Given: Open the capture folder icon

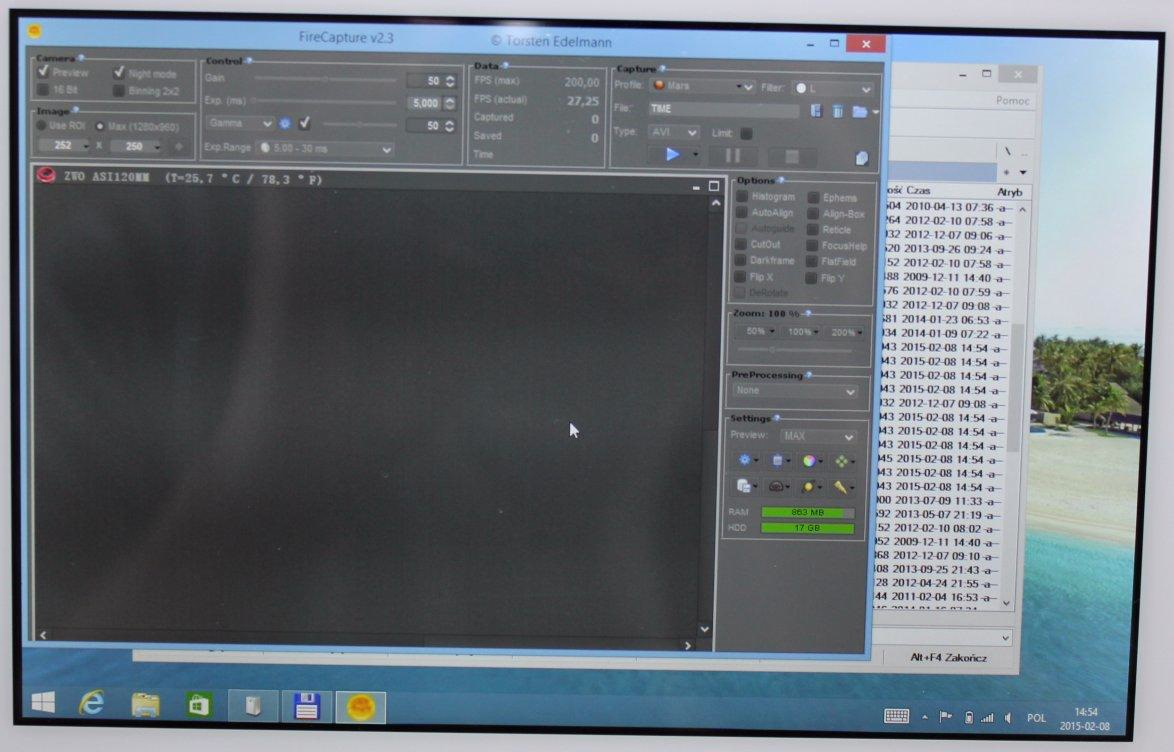Looking at the screenshot, I should [859, 111].
